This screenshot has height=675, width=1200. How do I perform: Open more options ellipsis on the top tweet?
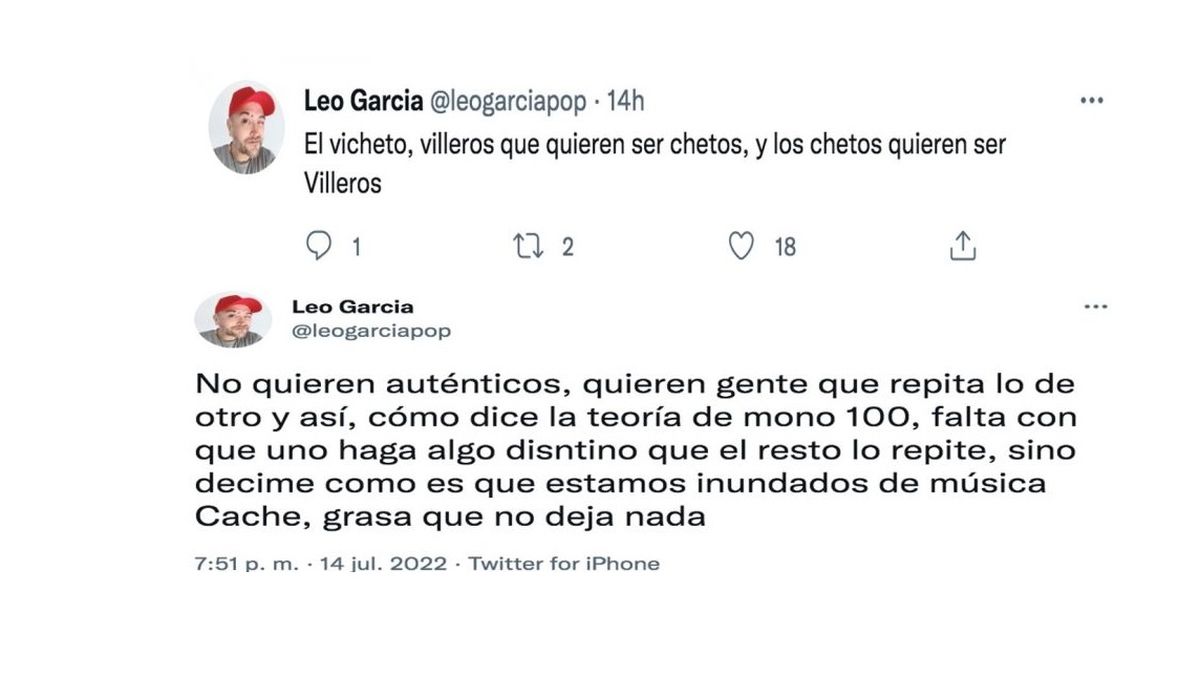click(1091, 102)
